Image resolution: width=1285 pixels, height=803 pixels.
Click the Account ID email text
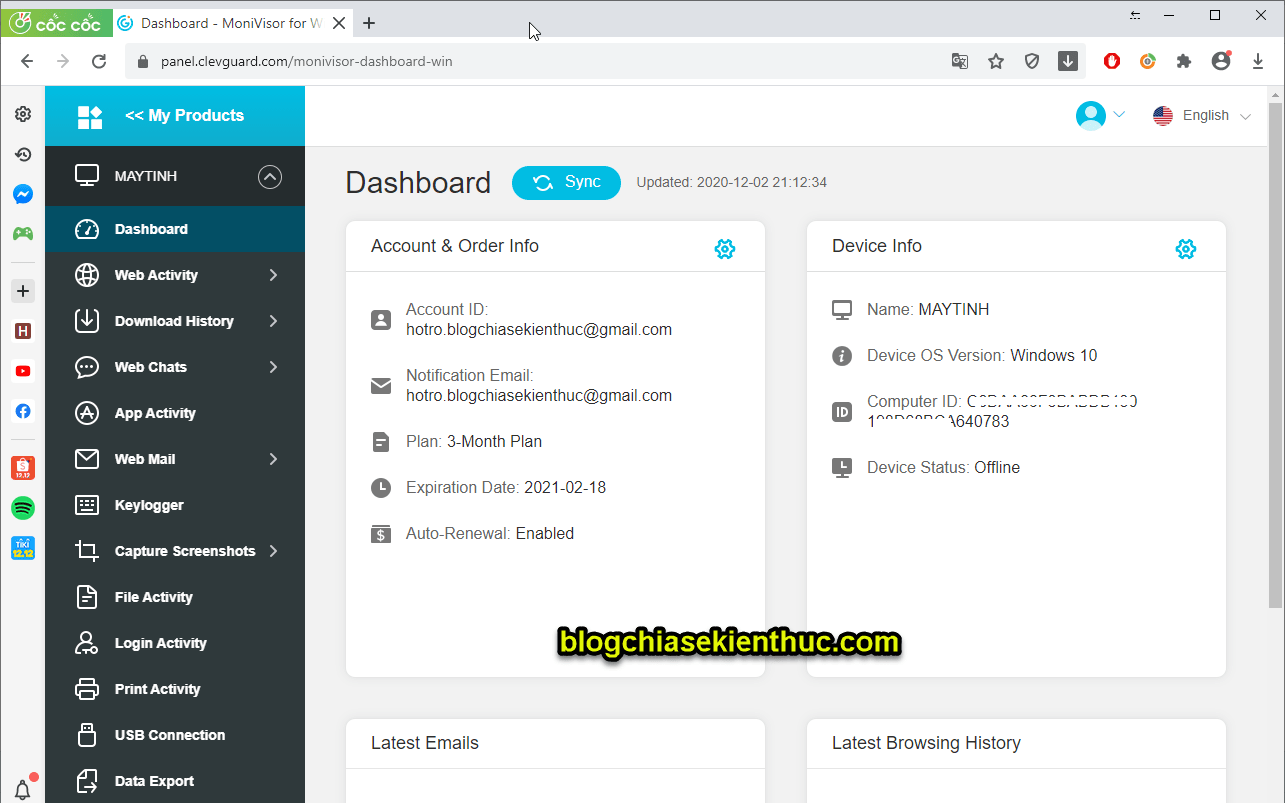click(x=539, y=329)
